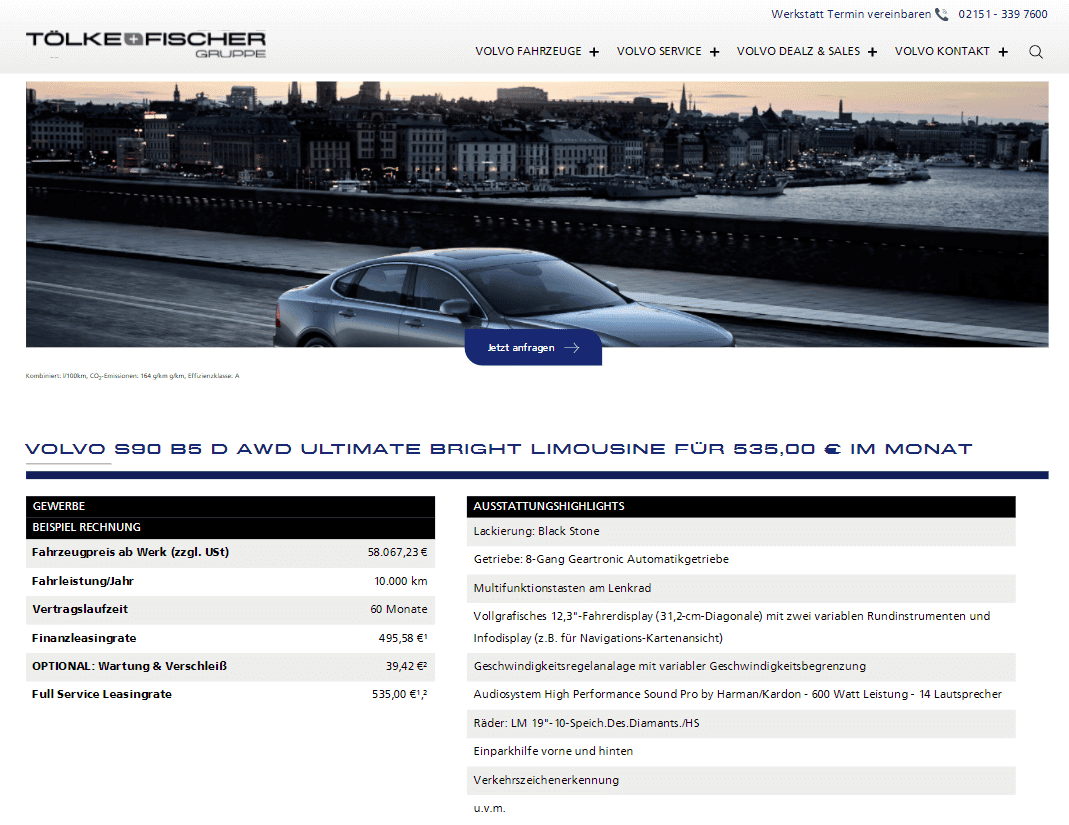Expand the plus next to Volvo Kontakt
Image resolution: width=1069 pixels, height=825 pixels.
1003,52
